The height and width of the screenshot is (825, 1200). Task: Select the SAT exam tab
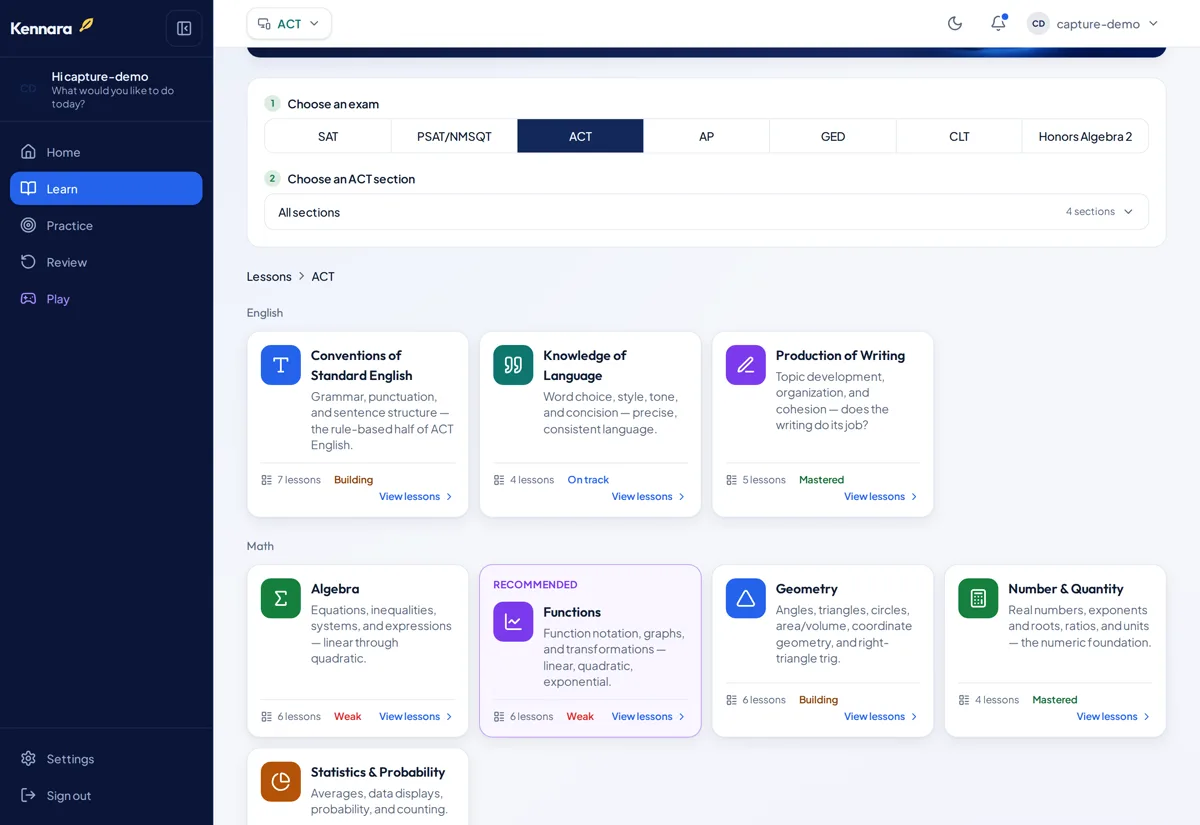(328, 136)
